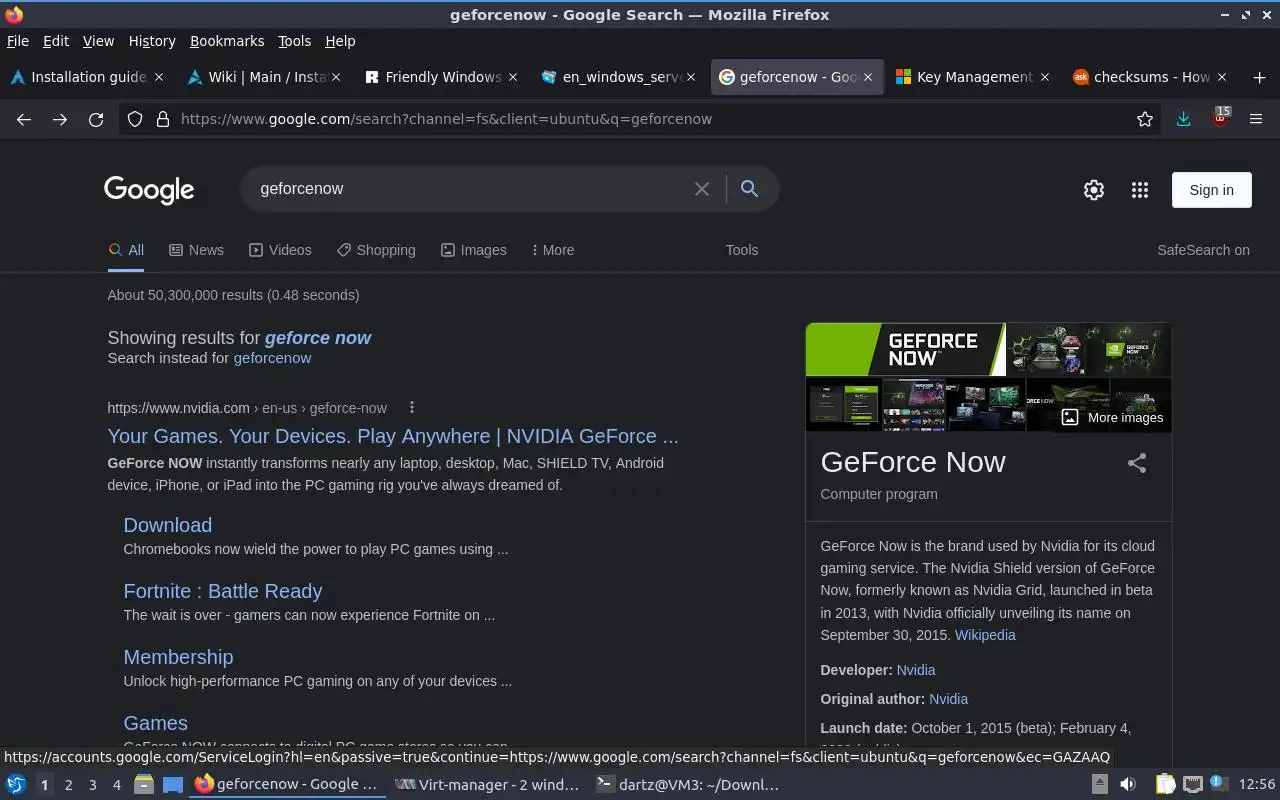
Task: Open the File menu
Action: click(x=17, y=41)
